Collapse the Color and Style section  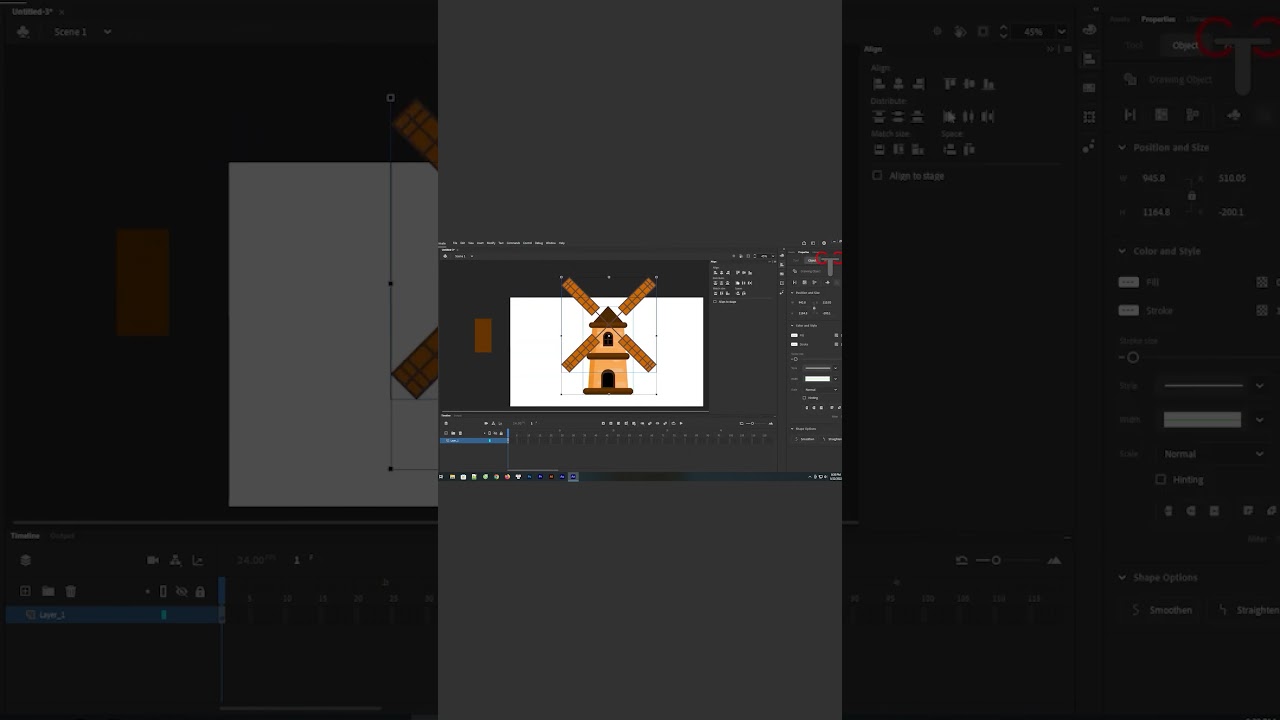click(x=1122, y=251)
